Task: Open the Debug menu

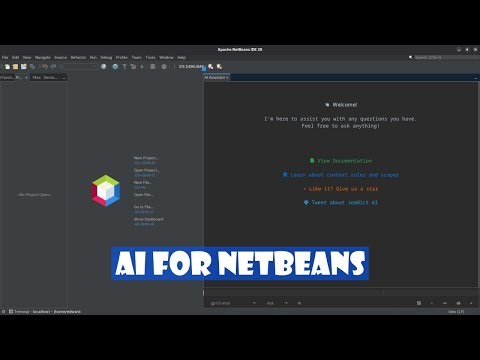Action: click(106, 57)
